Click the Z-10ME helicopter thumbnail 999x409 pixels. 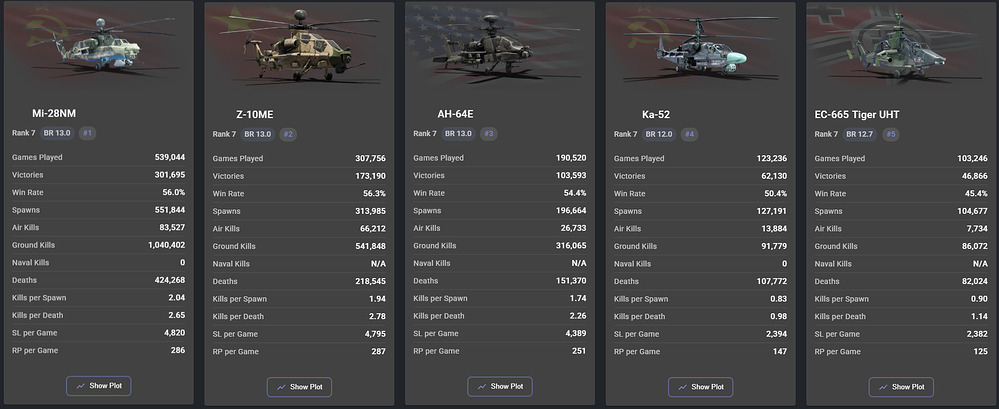point(299,45)
